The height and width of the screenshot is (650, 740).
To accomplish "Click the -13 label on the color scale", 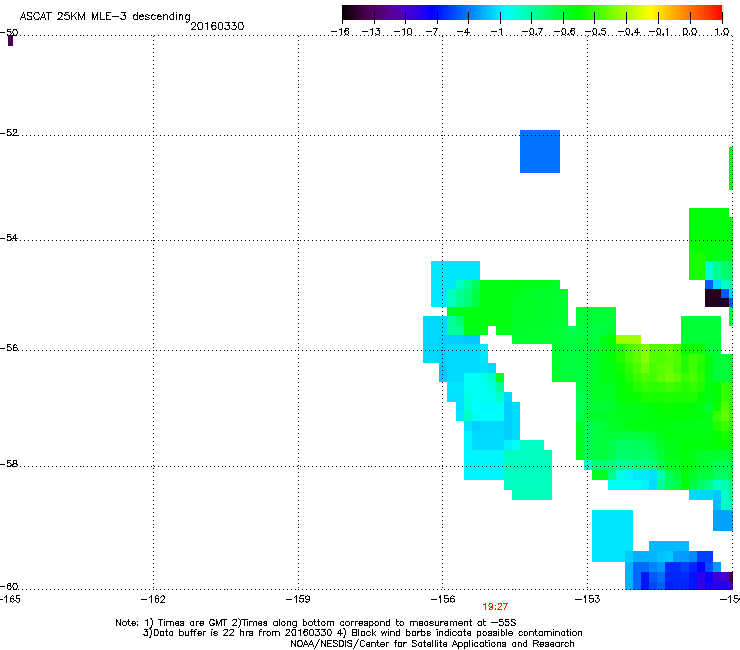I will pyautogui.click(x=371, y=32).
